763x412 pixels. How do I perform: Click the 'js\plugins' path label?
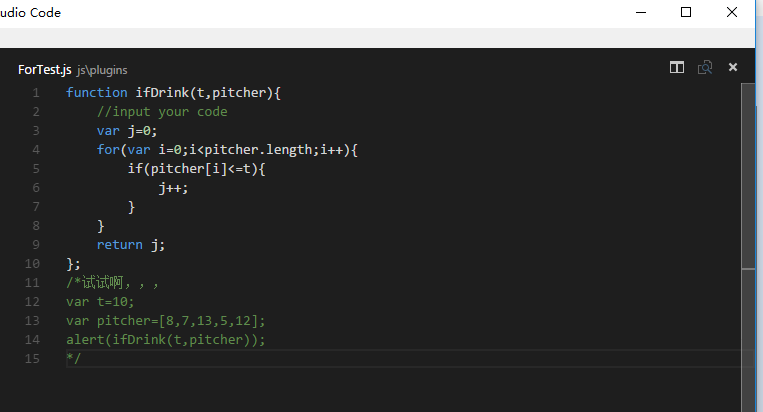coord(102,71)
